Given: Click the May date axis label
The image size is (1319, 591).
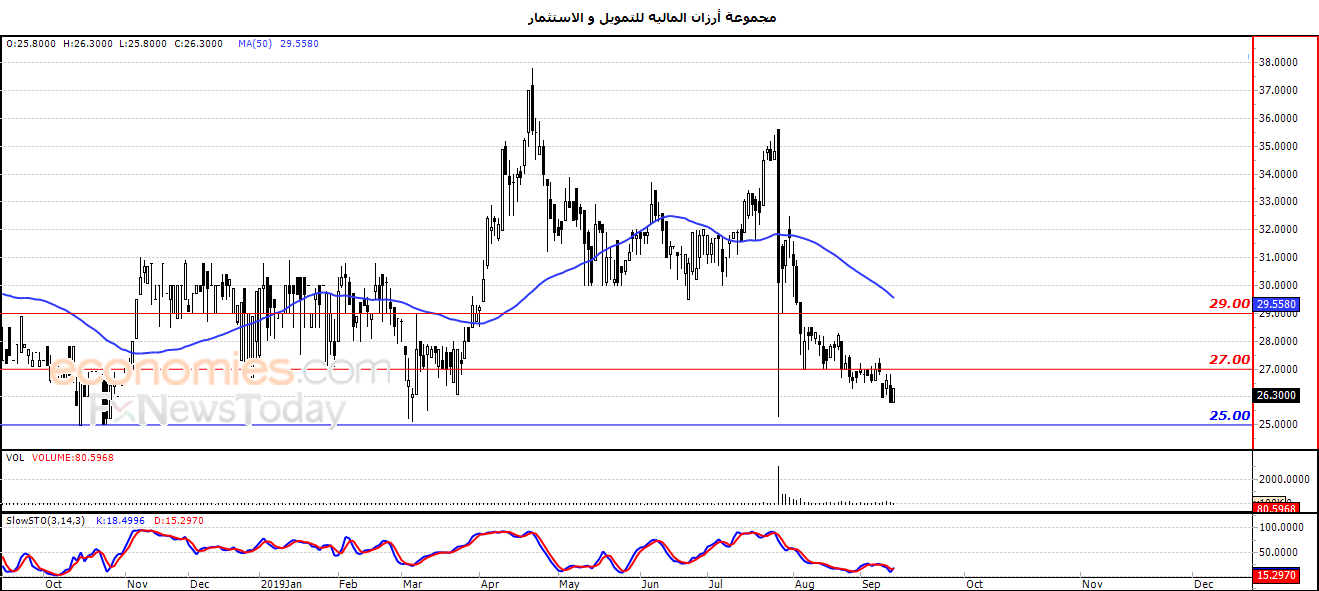Looking at the screenshot, I should pyautogui.click(x=568, y=583).
